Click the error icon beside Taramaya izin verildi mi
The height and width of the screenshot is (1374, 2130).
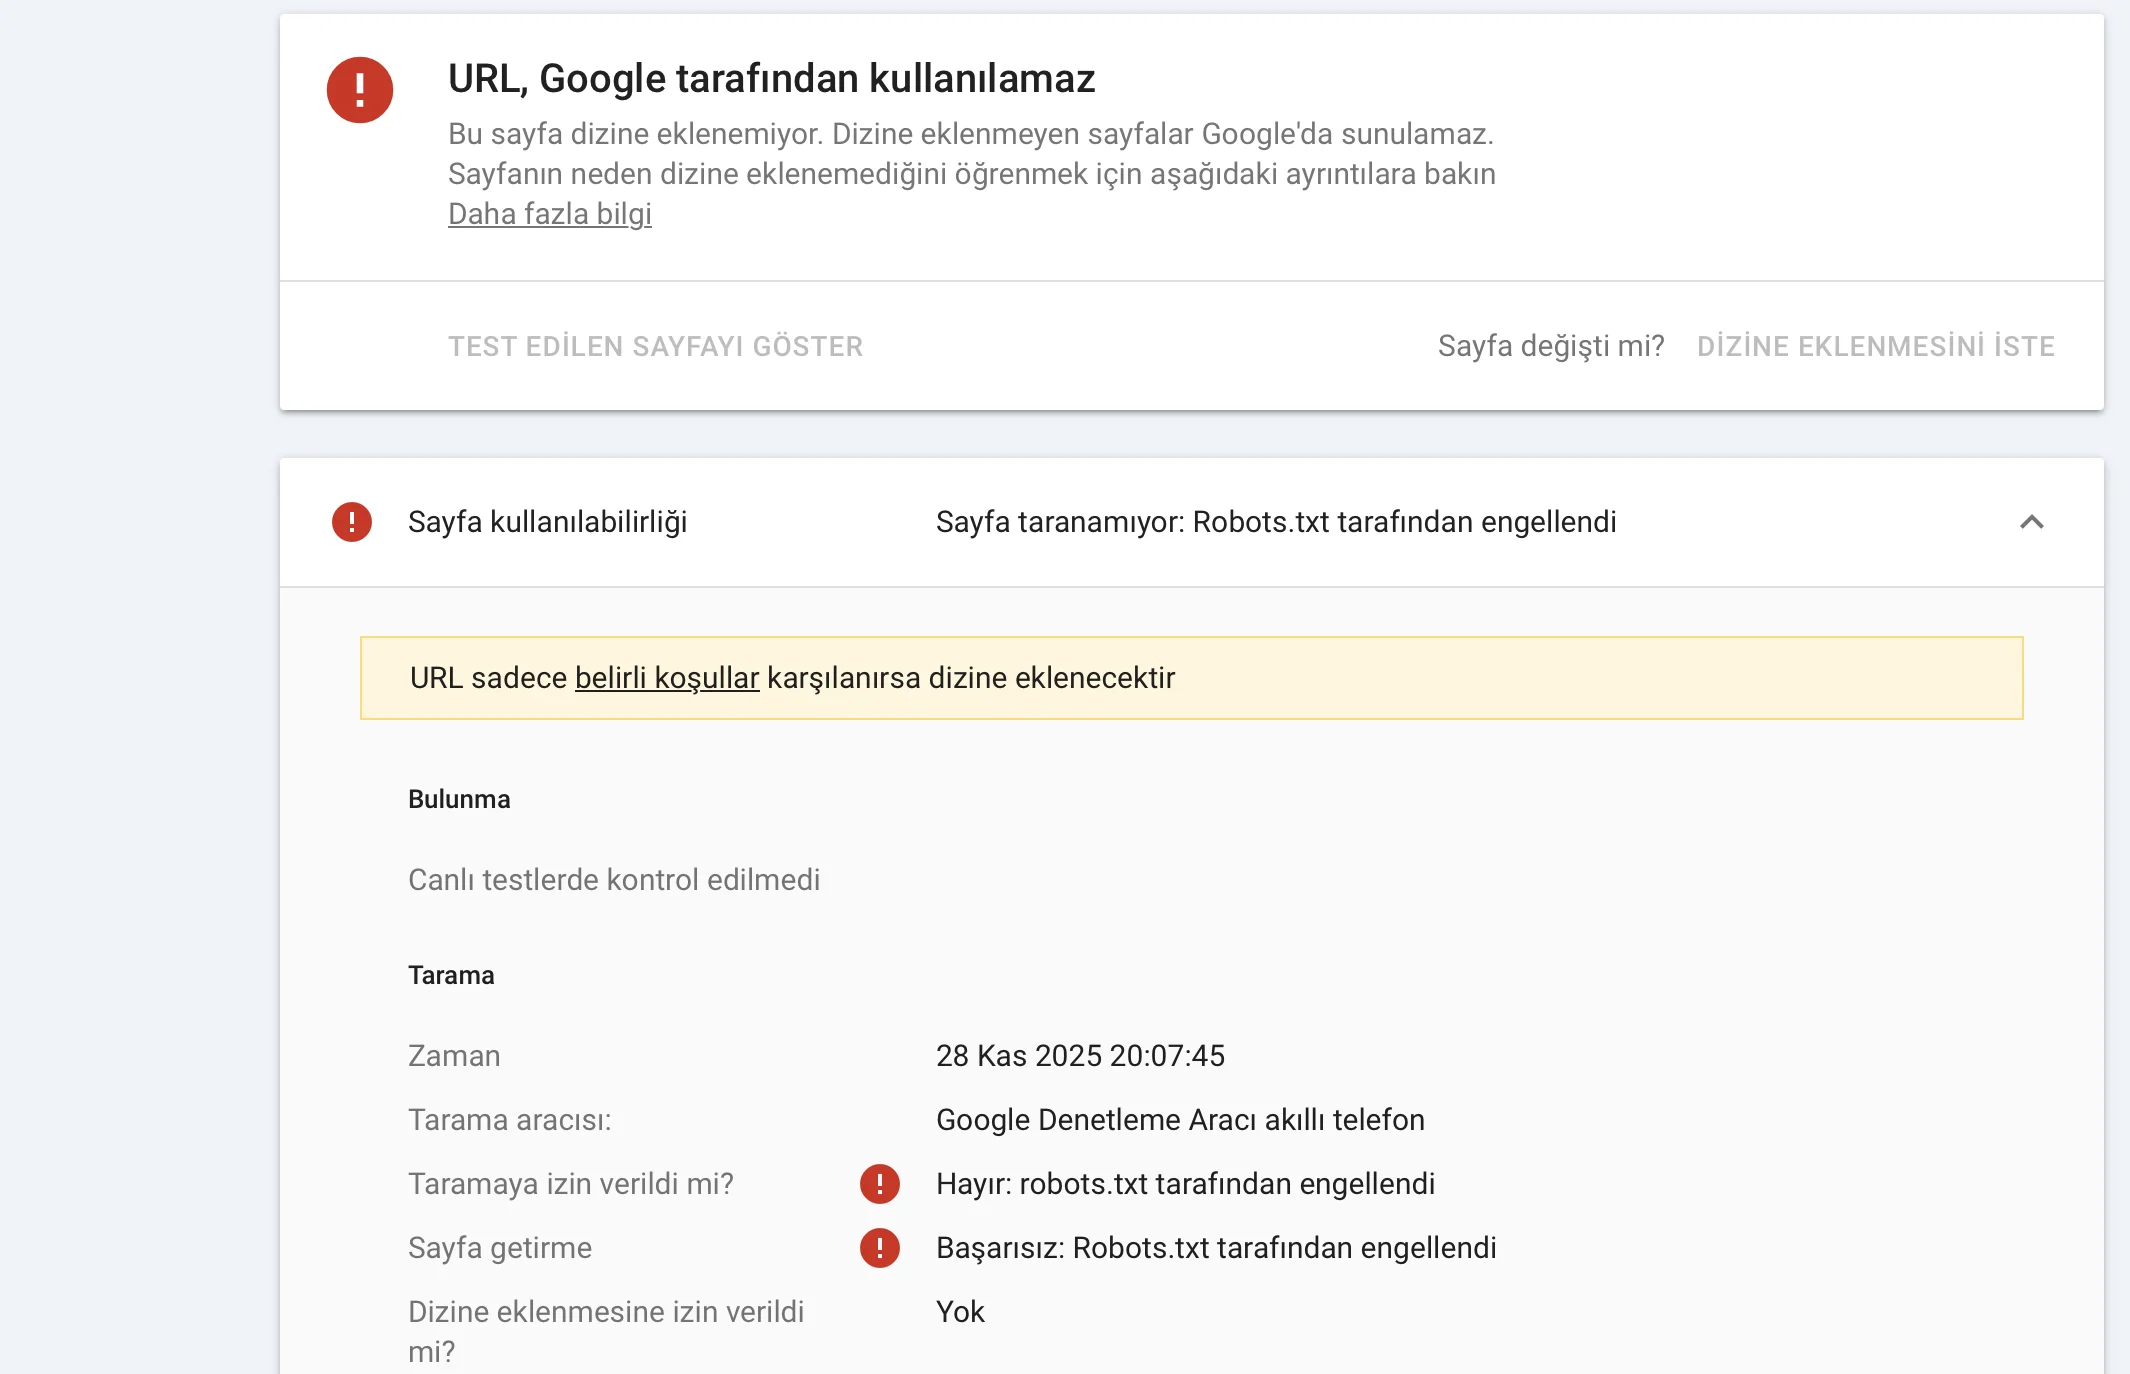point(879,1184)
